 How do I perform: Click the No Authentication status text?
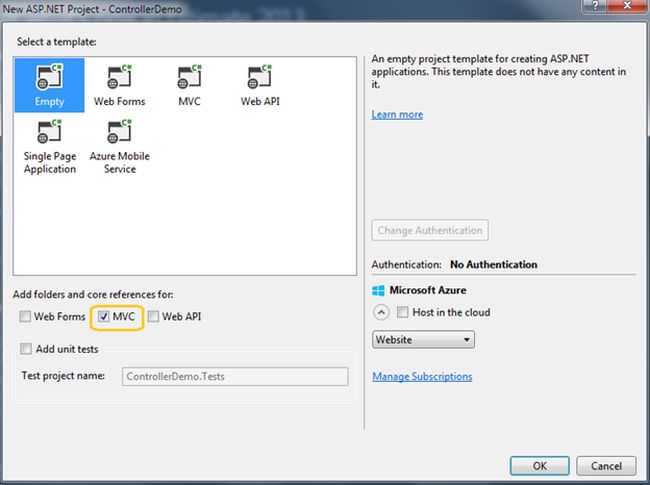(x=494, y=264)
